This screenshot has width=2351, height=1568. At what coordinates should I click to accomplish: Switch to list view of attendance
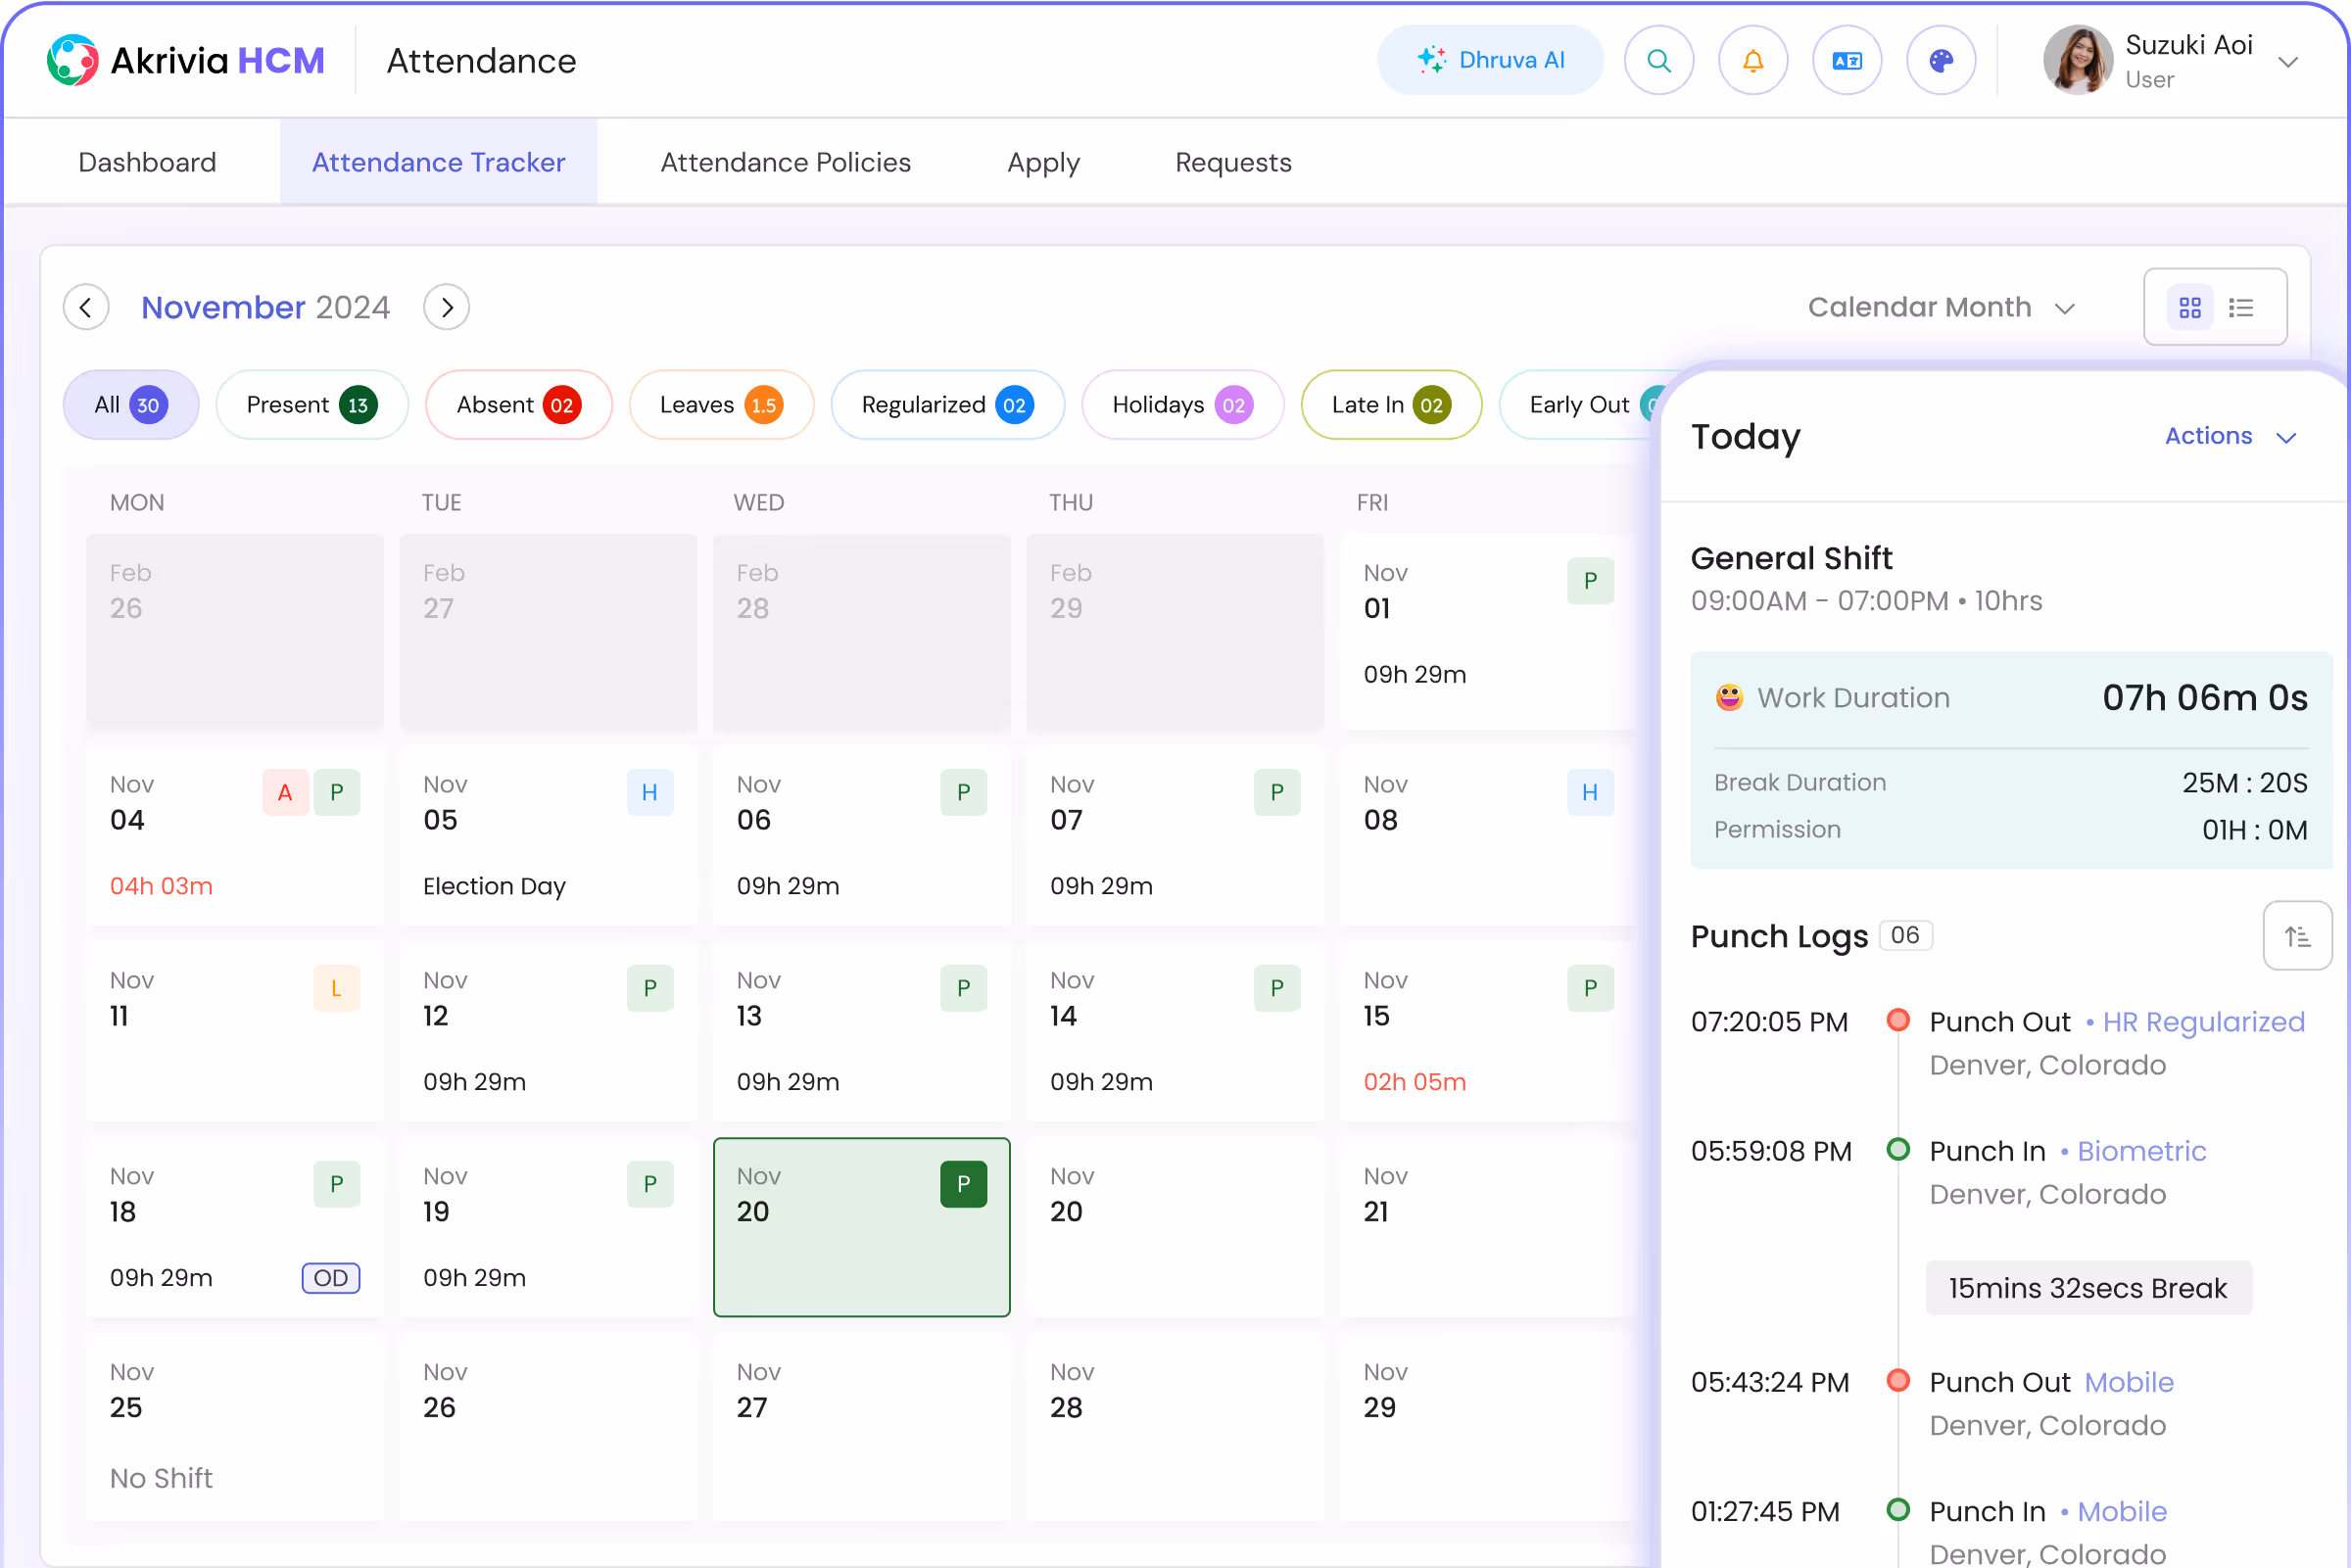[2243, 307]
